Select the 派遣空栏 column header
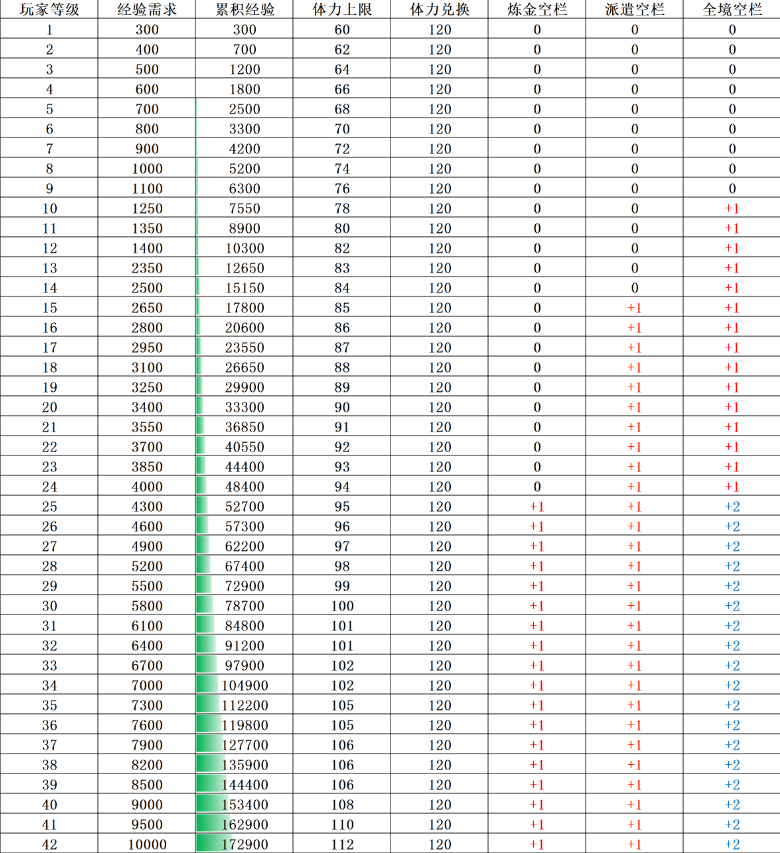The height and width of the screenshot is (853, 780). click(634, 9)
